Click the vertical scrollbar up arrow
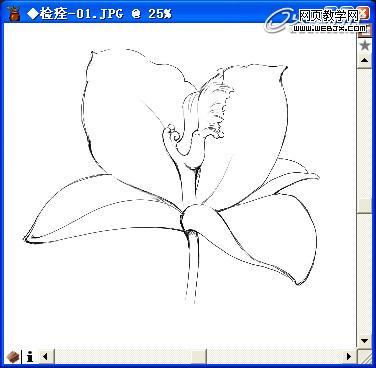This screenshot has width=376, height=368. pyautogui.click(x=364, y=61)
